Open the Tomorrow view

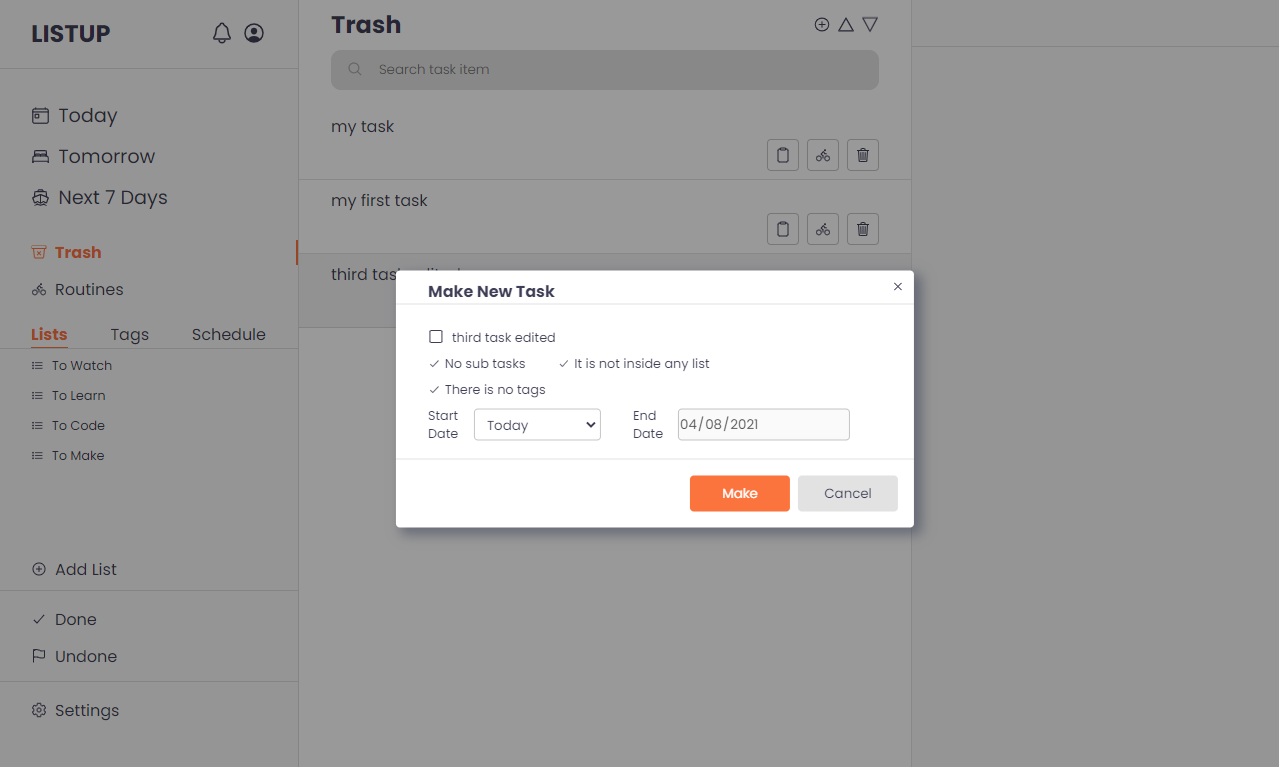coord(107,156)
